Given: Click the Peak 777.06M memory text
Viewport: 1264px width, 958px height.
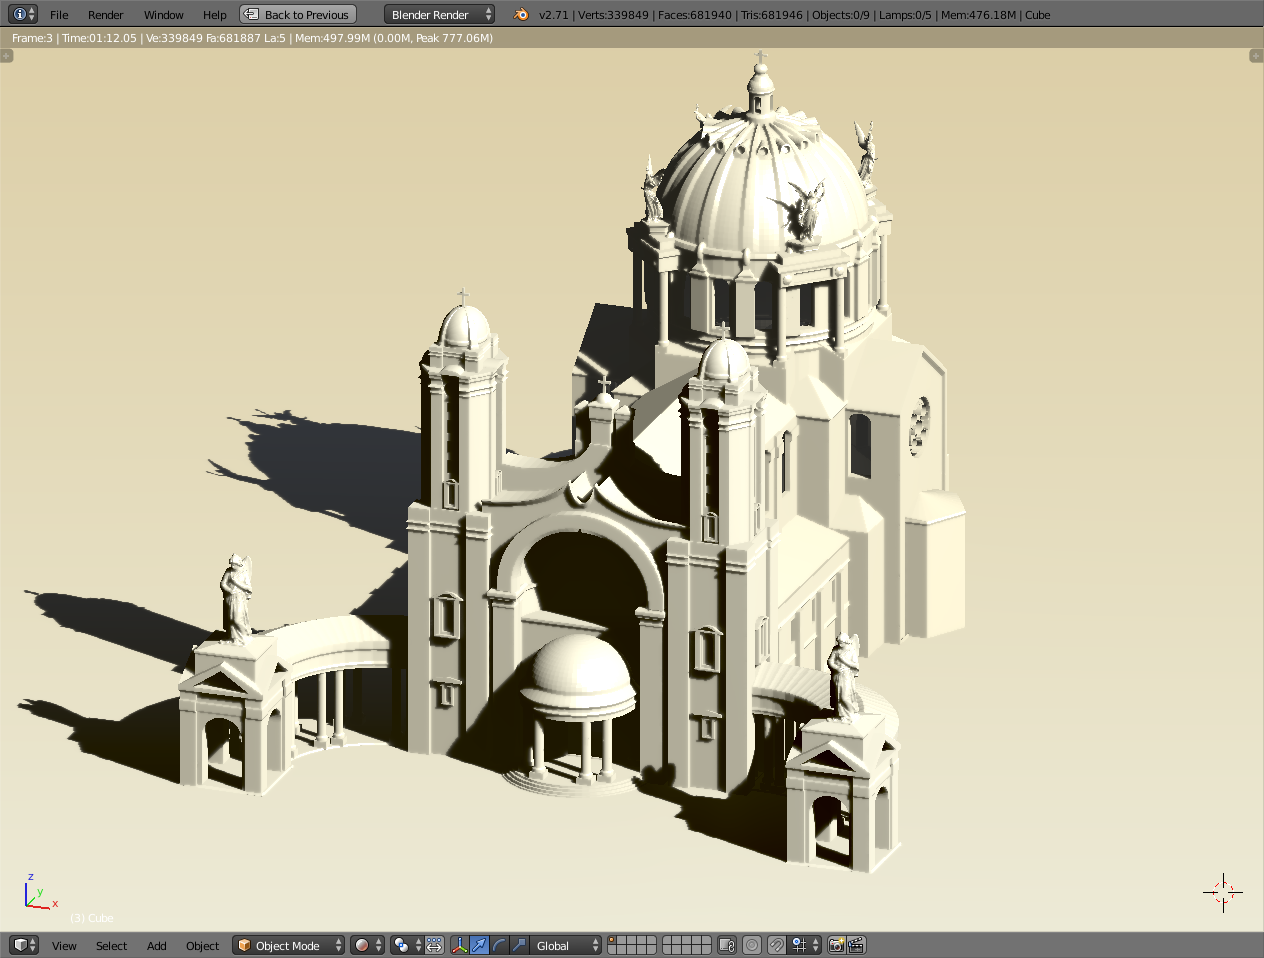Looking at the screenshot, I should pyautogui.click(x=453, y=38).
